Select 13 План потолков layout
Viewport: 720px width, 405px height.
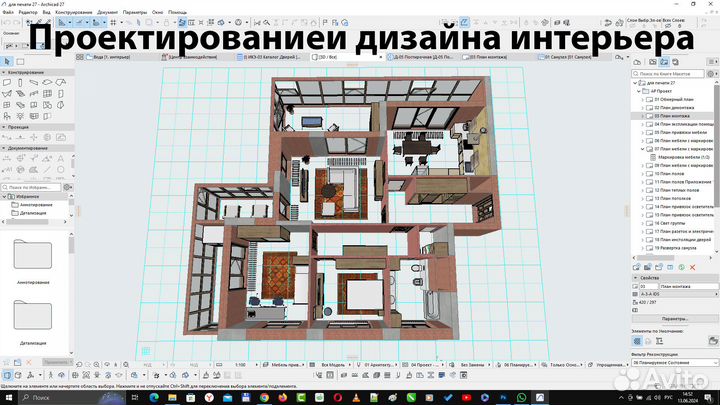672,199
